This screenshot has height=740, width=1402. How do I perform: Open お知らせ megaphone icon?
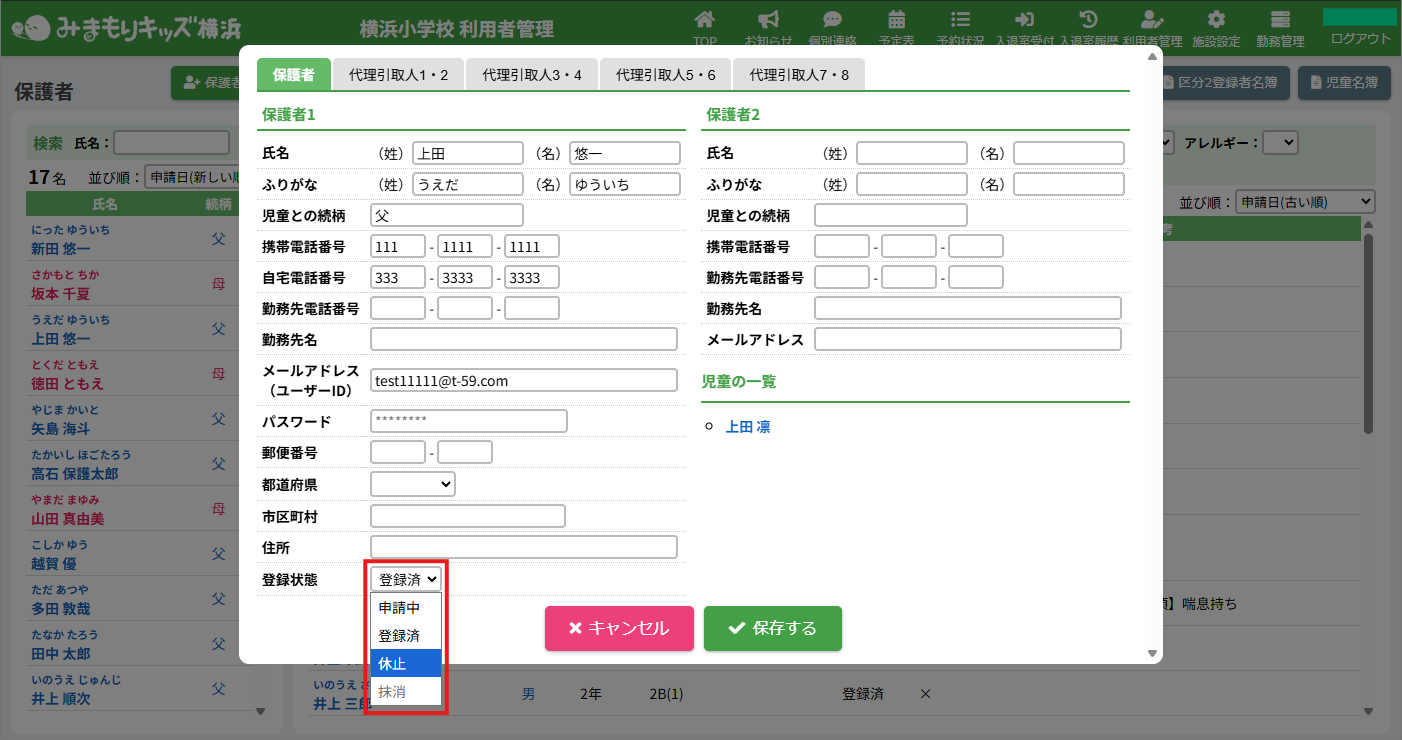click(768, 20)
